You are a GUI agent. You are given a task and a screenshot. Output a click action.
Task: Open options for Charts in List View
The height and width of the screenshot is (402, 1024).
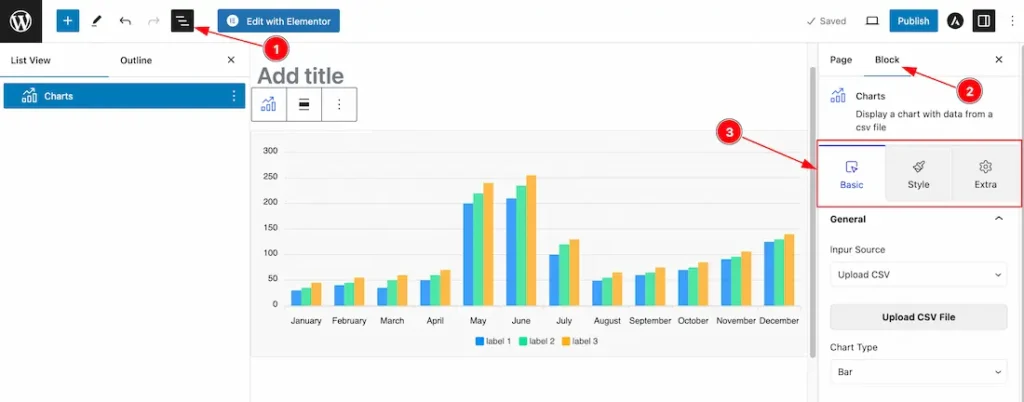coord(234,96)
